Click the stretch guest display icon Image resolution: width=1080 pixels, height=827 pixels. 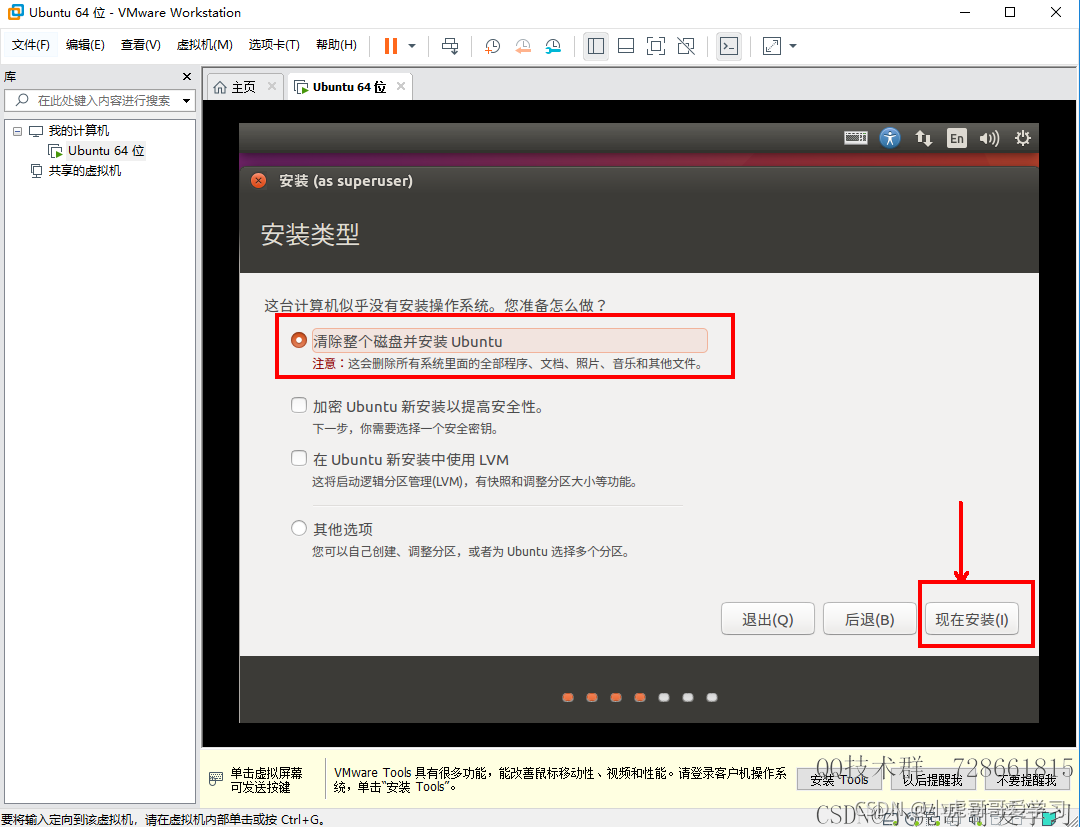pos(771,46)
